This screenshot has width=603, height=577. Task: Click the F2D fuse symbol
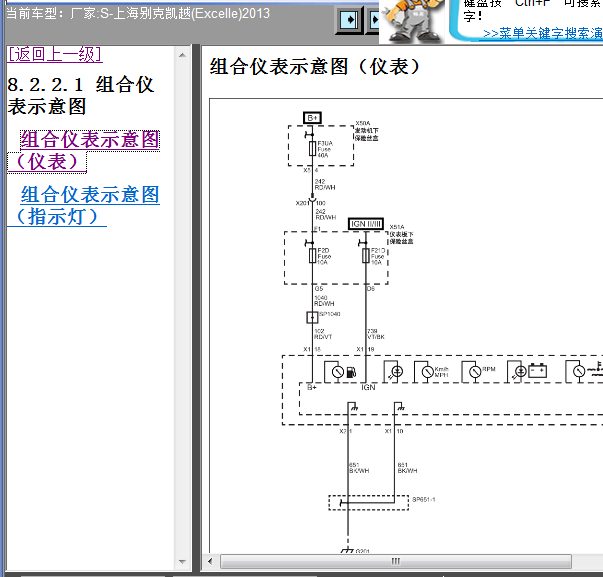pyautogui.click(x=313, y=255)
